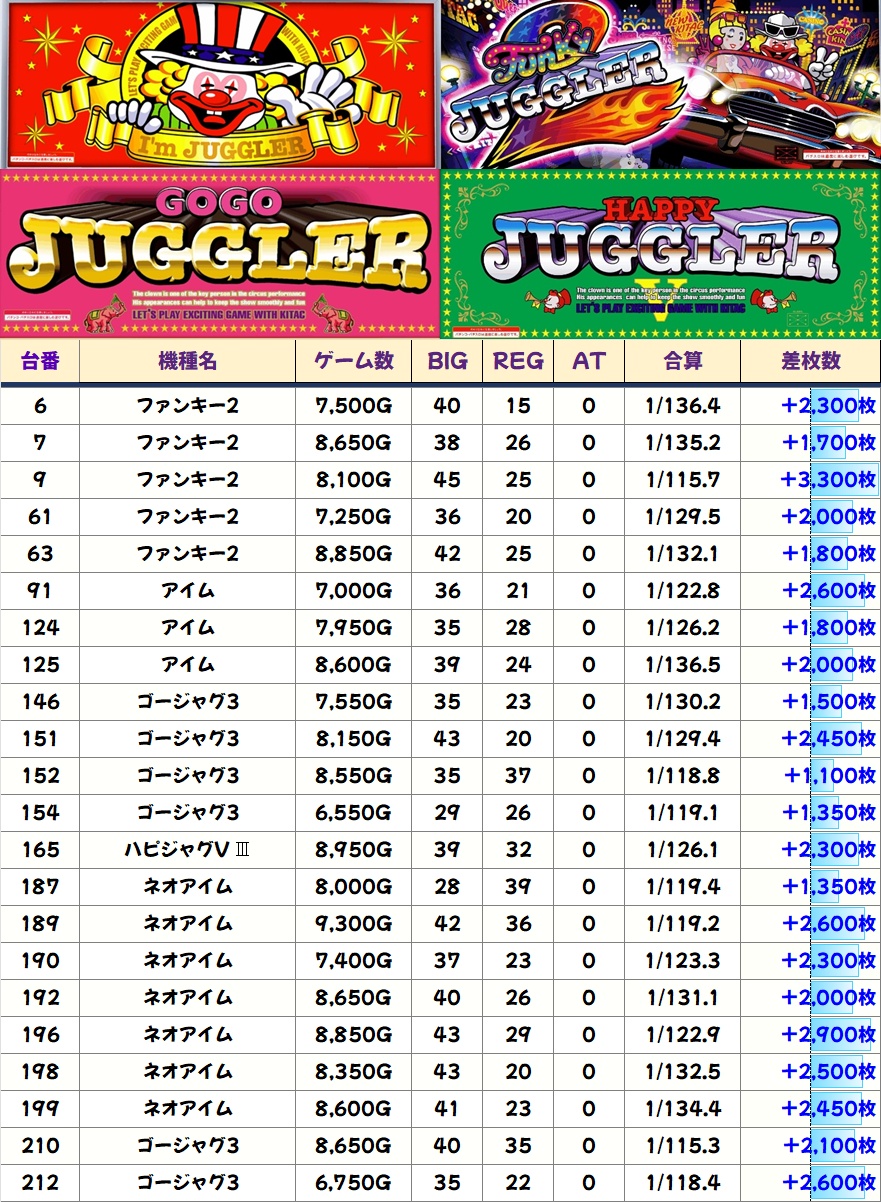881x1202 pixels.
Task: Click the ゲーム数 column header
Action: 353,361
